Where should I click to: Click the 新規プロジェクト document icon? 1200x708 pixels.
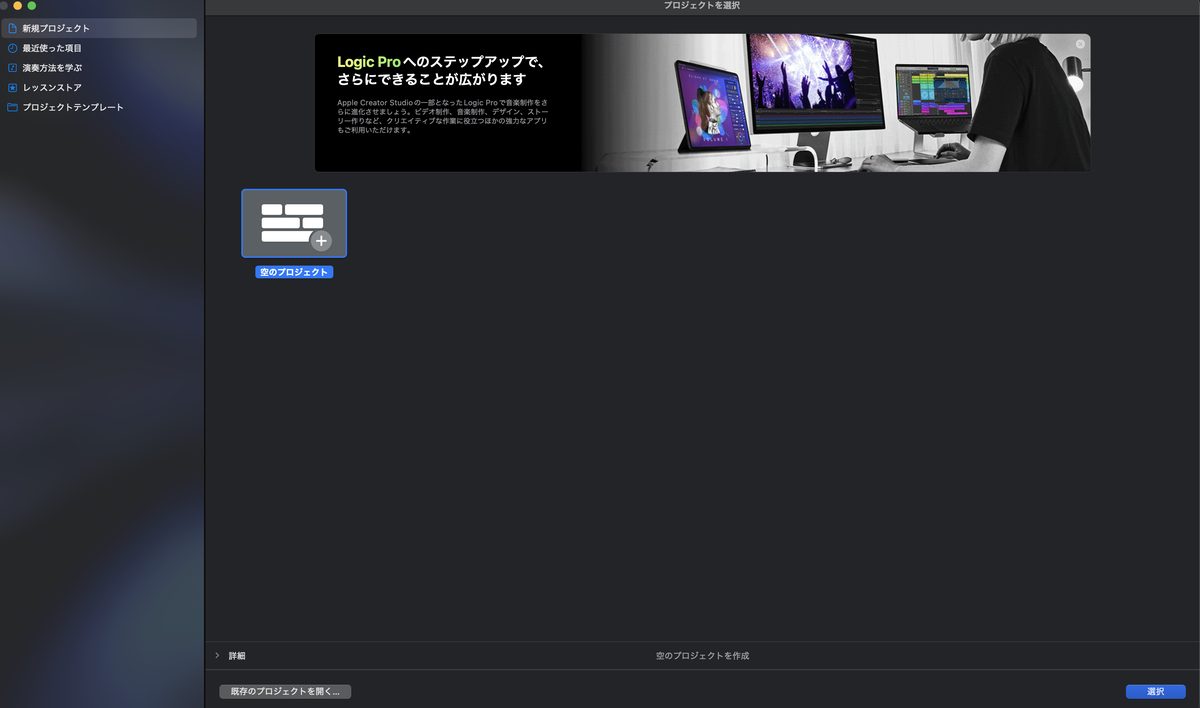point(12,28)
